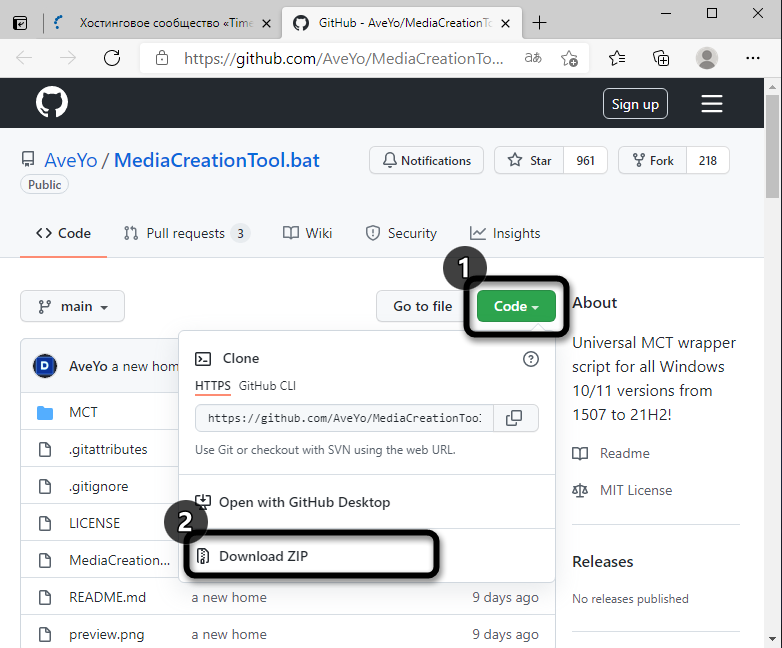View site information via the lock icon
782x648 pixels.
[162, 58]
